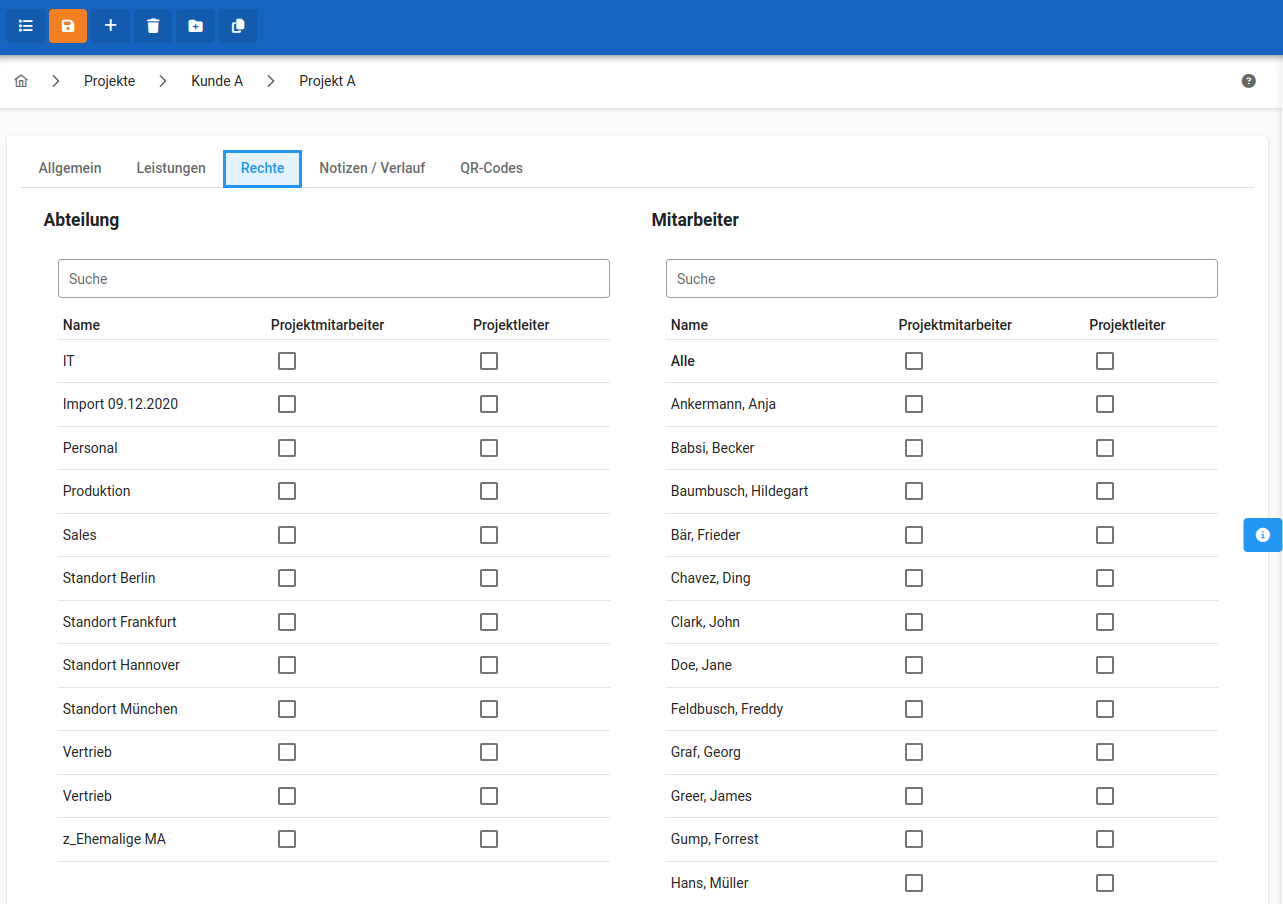Tick Projektleiter for Babsi, Becker
Image resolution: width=1283 pixels, height=904 pixels.
1105,448
